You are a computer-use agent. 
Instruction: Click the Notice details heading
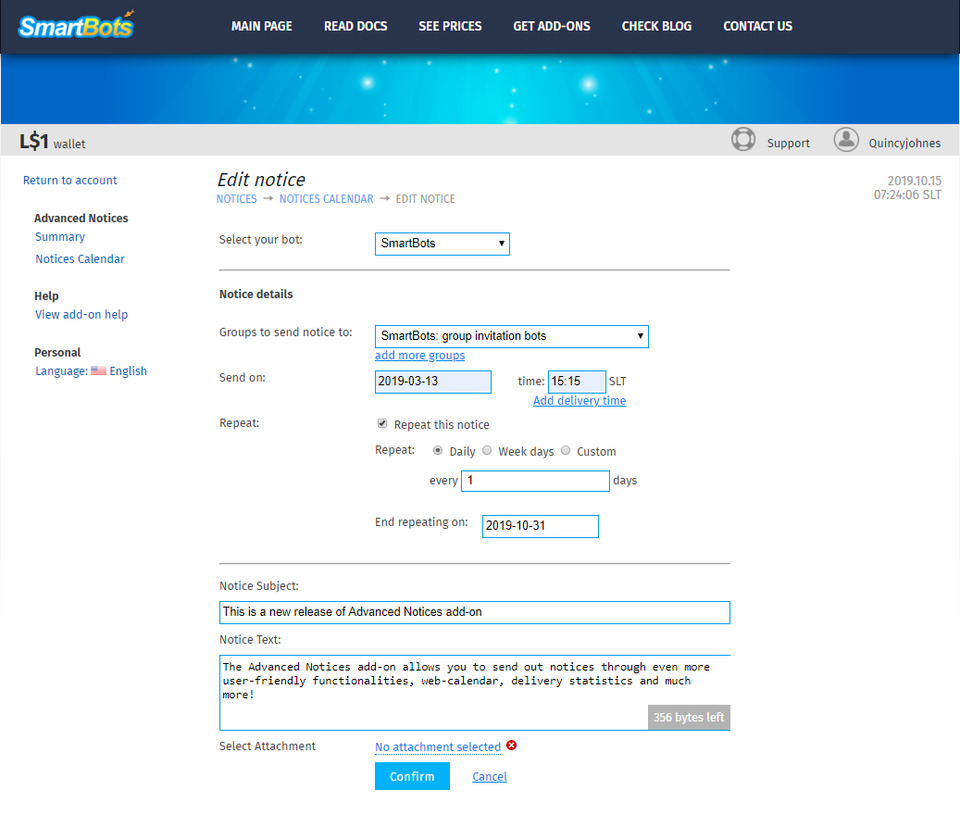pos(256,294)
